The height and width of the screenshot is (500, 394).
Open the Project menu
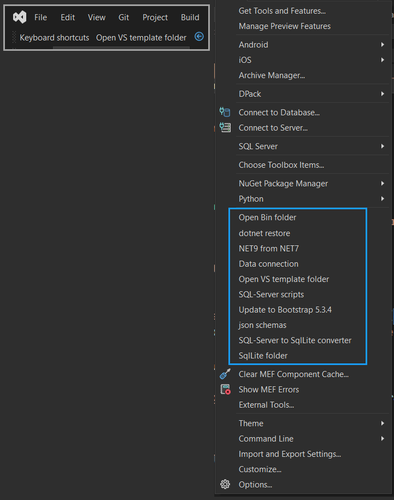tap(155, 17)
